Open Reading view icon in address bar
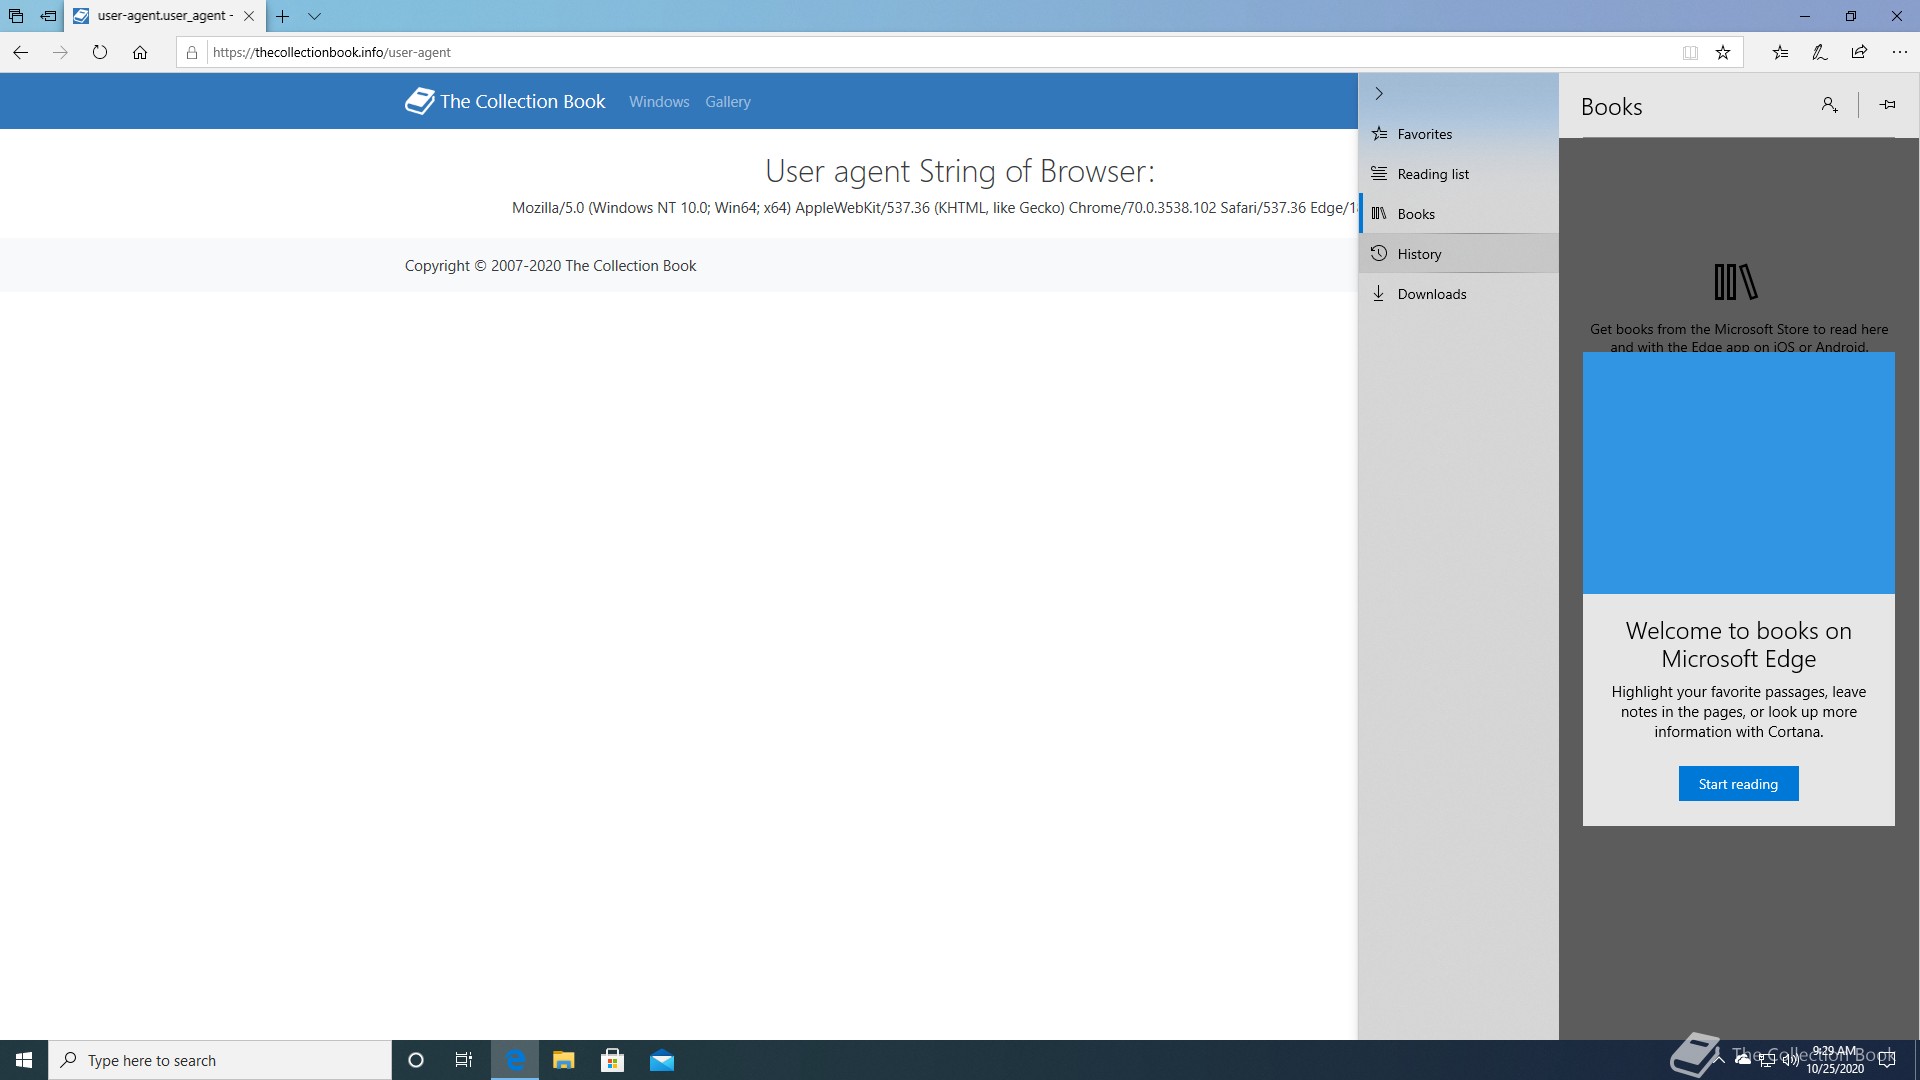Screen dimensions: 1920x1080 coord(1690,53)
